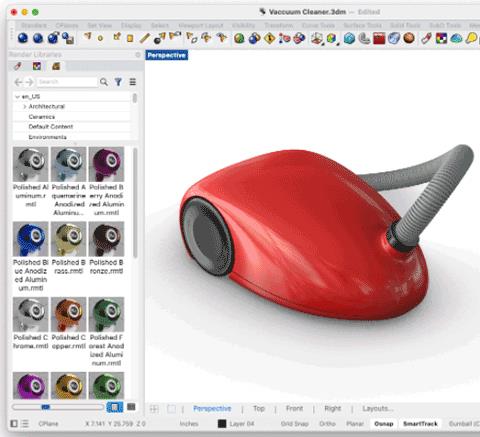Click the translucent blue glass toolbar icon
The height and width of the screenshot is (437, 480).
pos(394,38)
